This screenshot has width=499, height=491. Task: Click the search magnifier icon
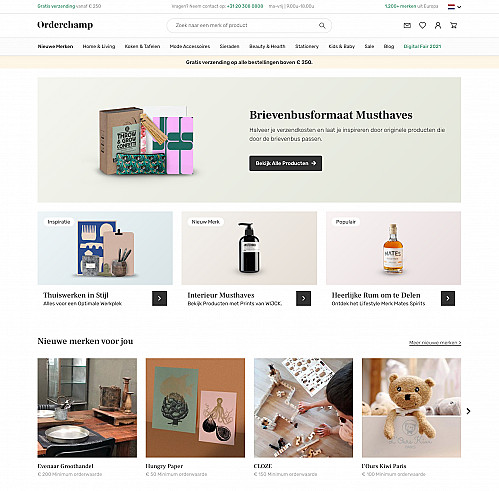tap(322, 25)
